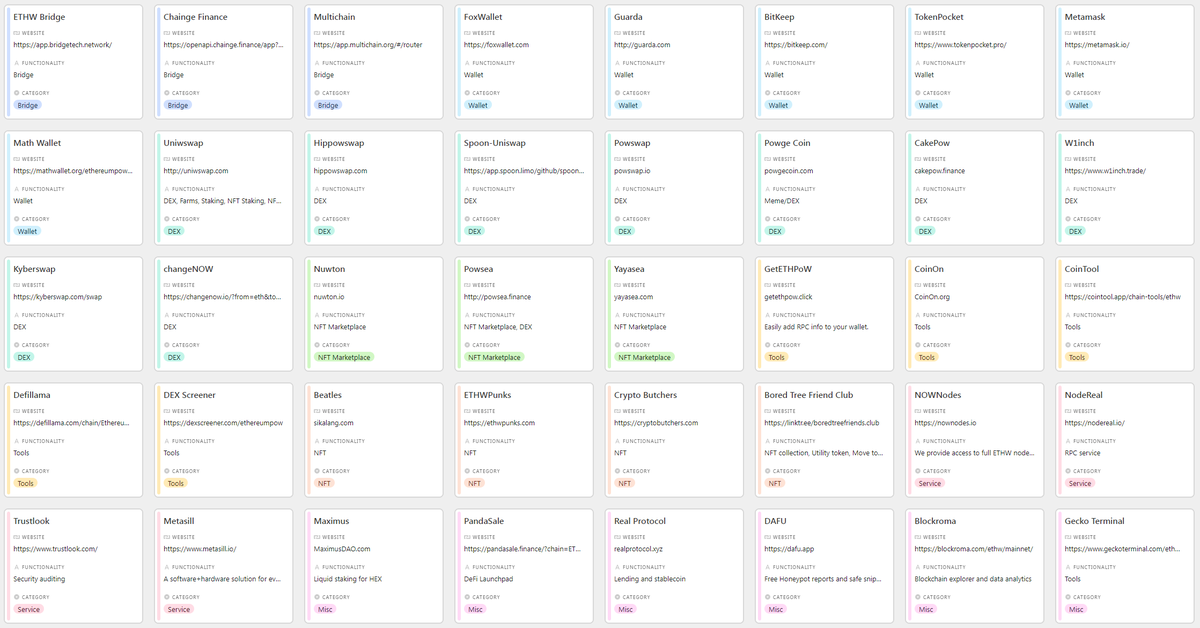Viewport: 1200px width, 628px height.
Task: Visit the foxwallet.com link
Action: (496, 45)
